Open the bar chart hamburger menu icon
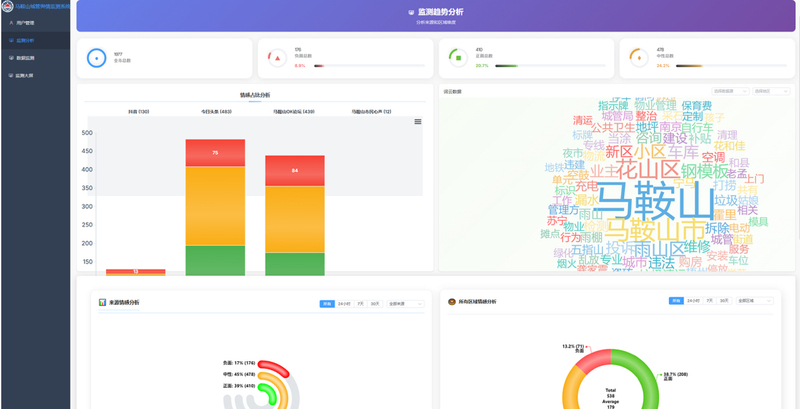 (418, 121)
